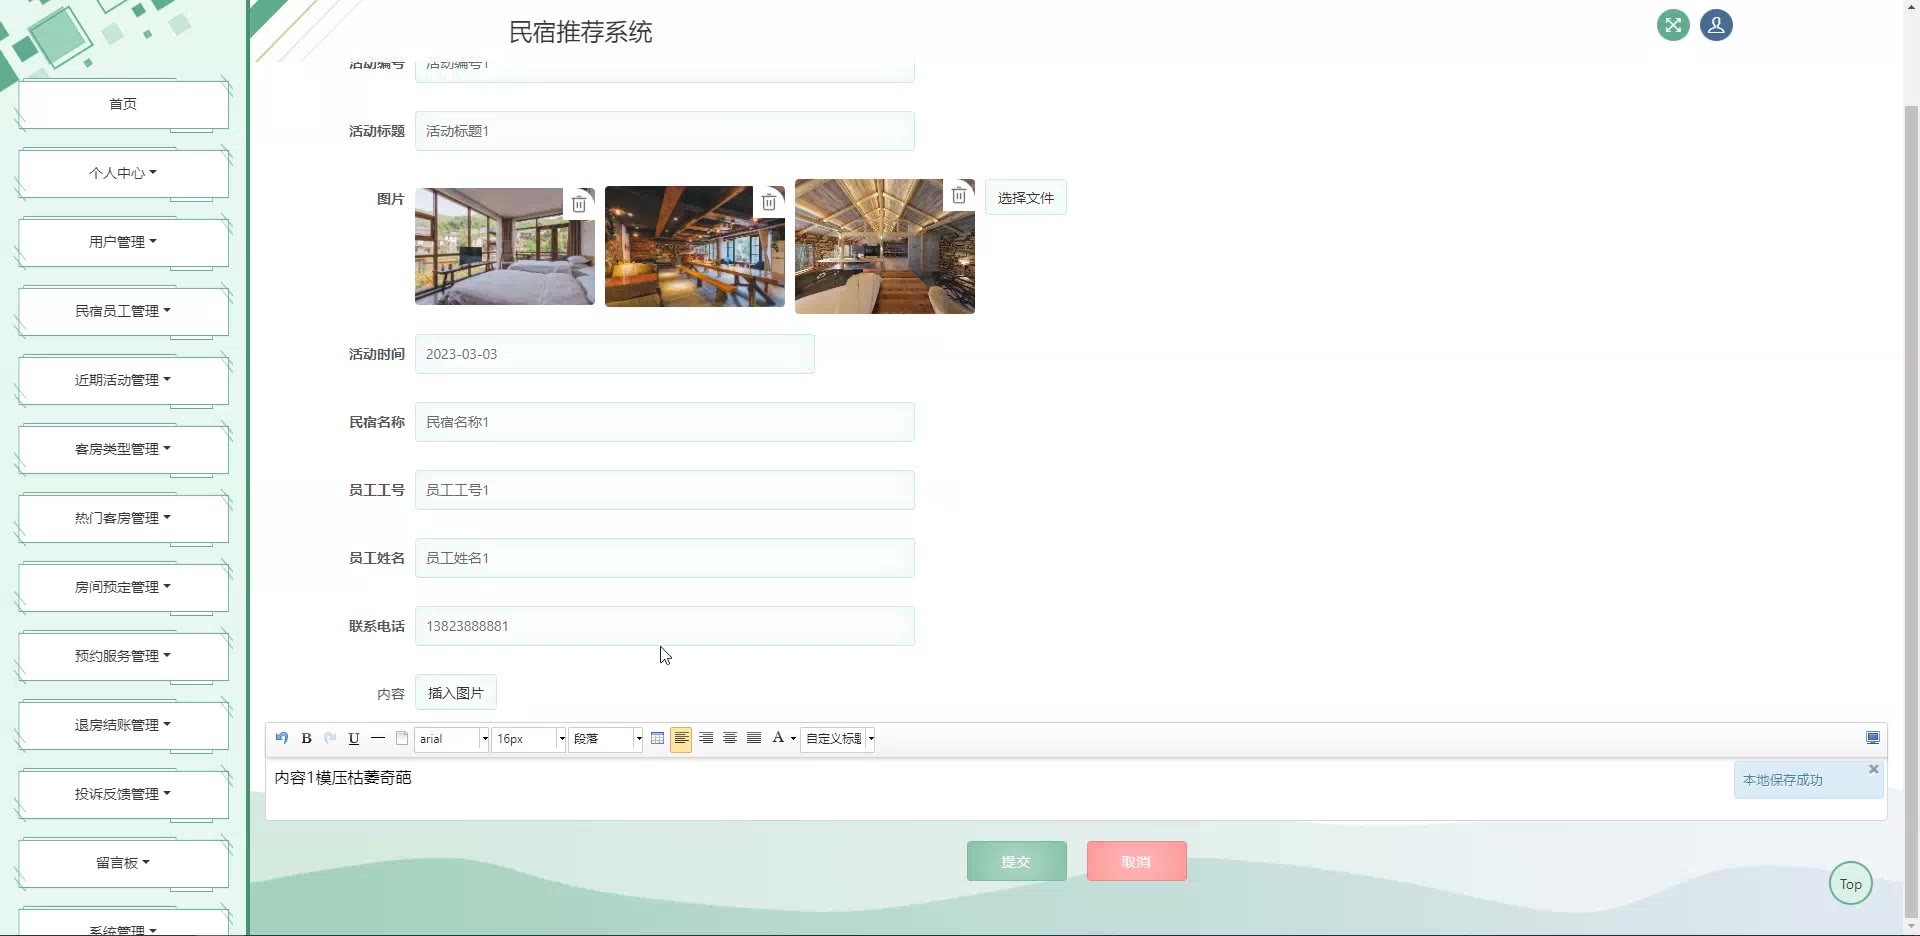Align text left in editor

(x=681, y=738)
